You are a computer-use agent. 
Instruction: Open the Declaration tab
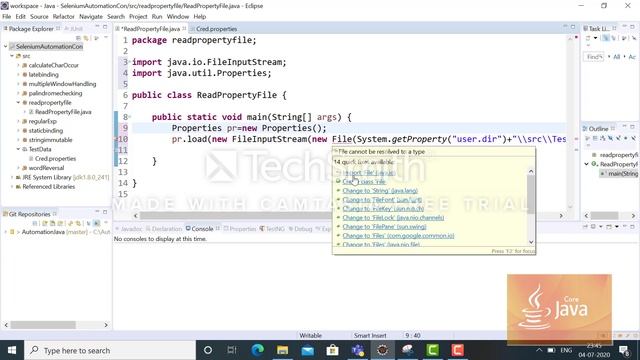[x=164, y=229]
